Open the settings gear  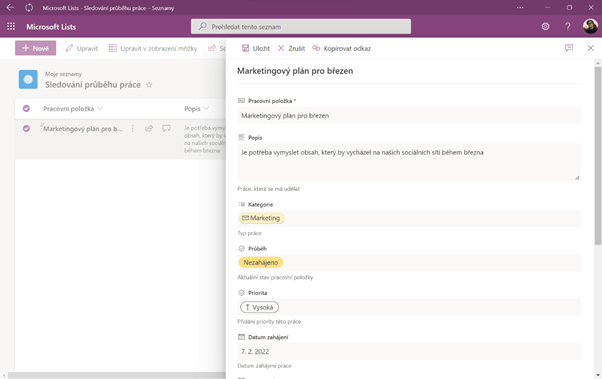pos(545,26)
